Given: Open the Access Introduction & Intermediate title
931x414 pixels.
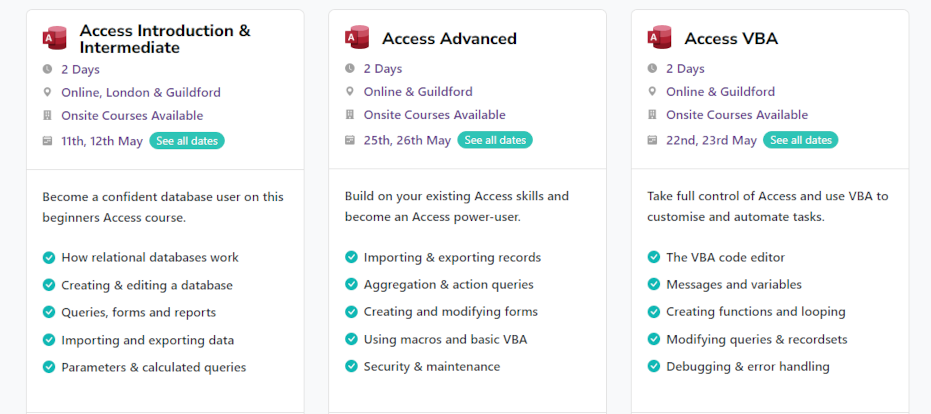Looking at the screenshot, I should [165, 39].
